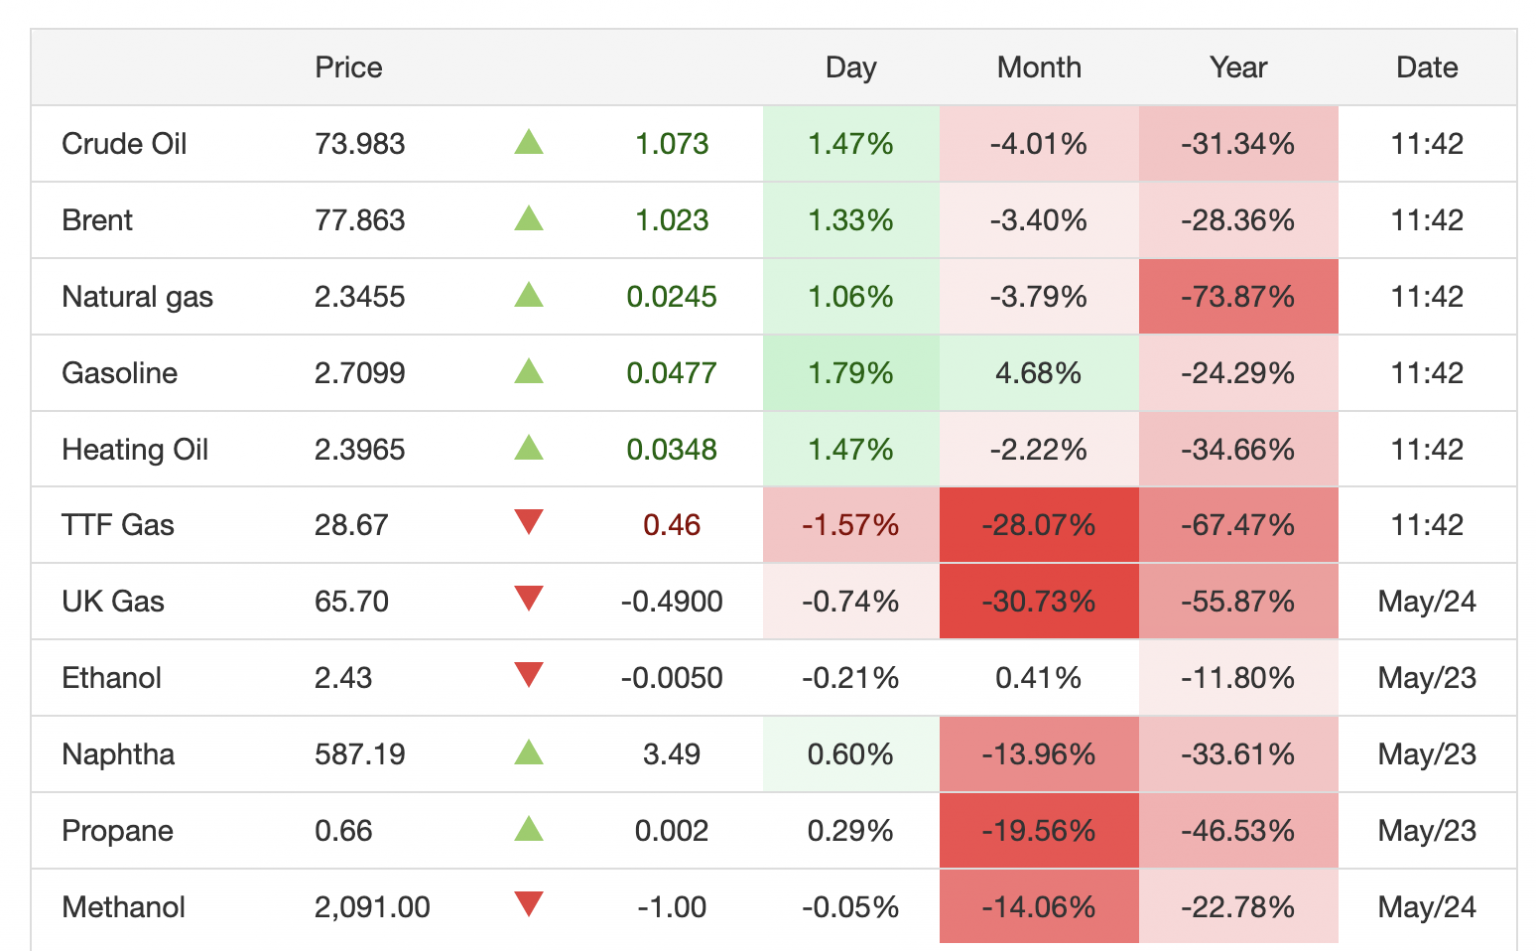Click the green arrow icon for Natural gas

[x=531, y=296]
